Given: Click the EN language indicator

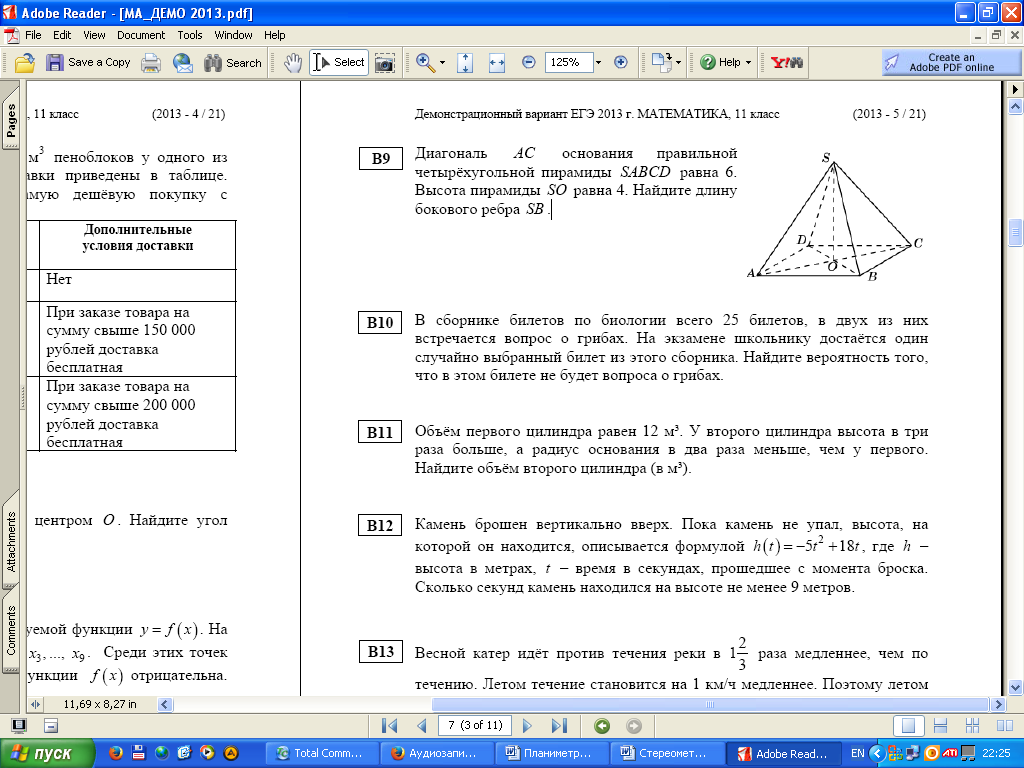Looking at the screenshot, I should 857,754.
